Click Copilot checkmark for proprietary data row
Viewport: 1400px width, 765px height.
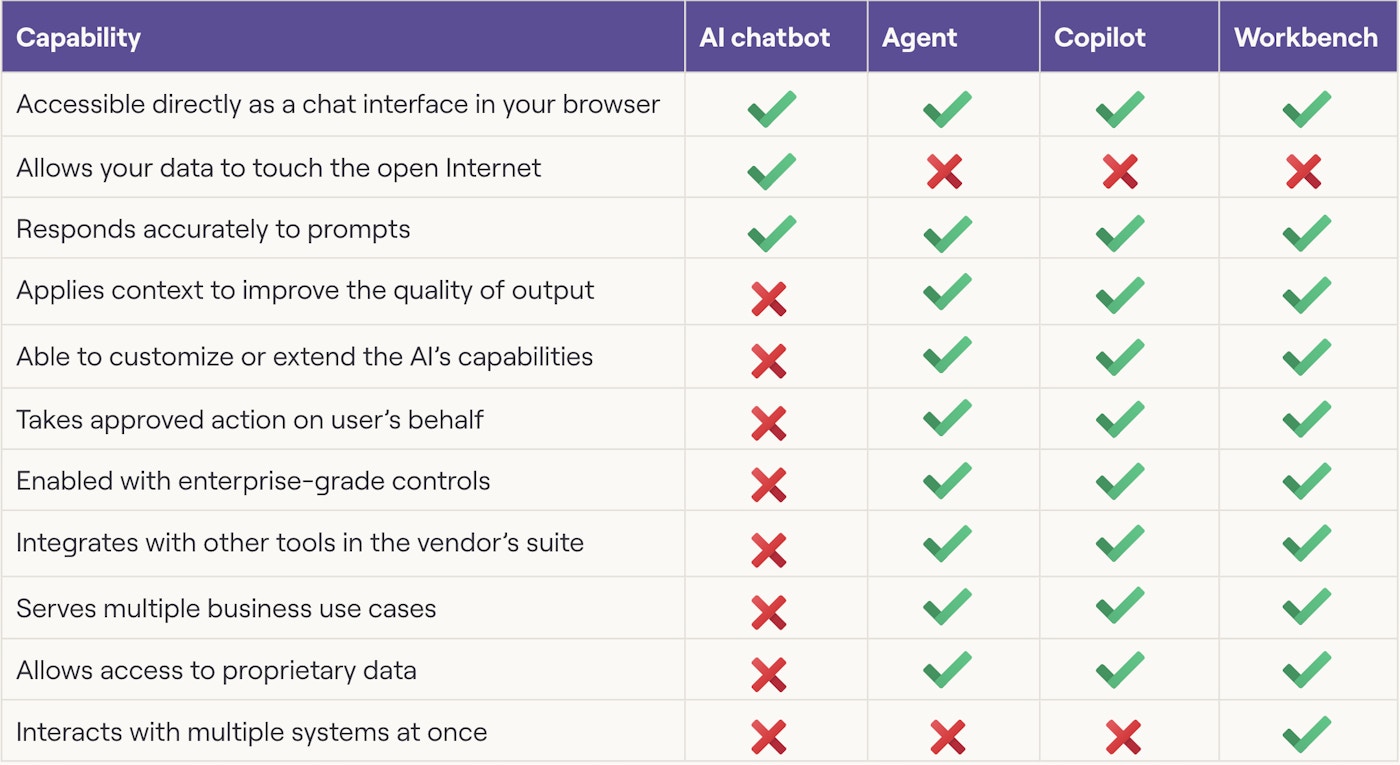point(1120,670)
